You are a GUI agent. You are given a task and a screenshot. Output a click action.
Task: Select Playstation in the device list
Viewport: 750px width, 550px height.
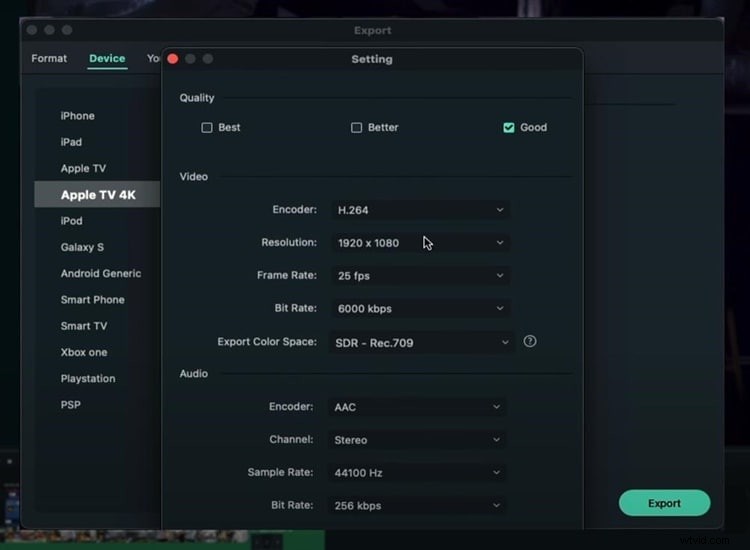88,378
